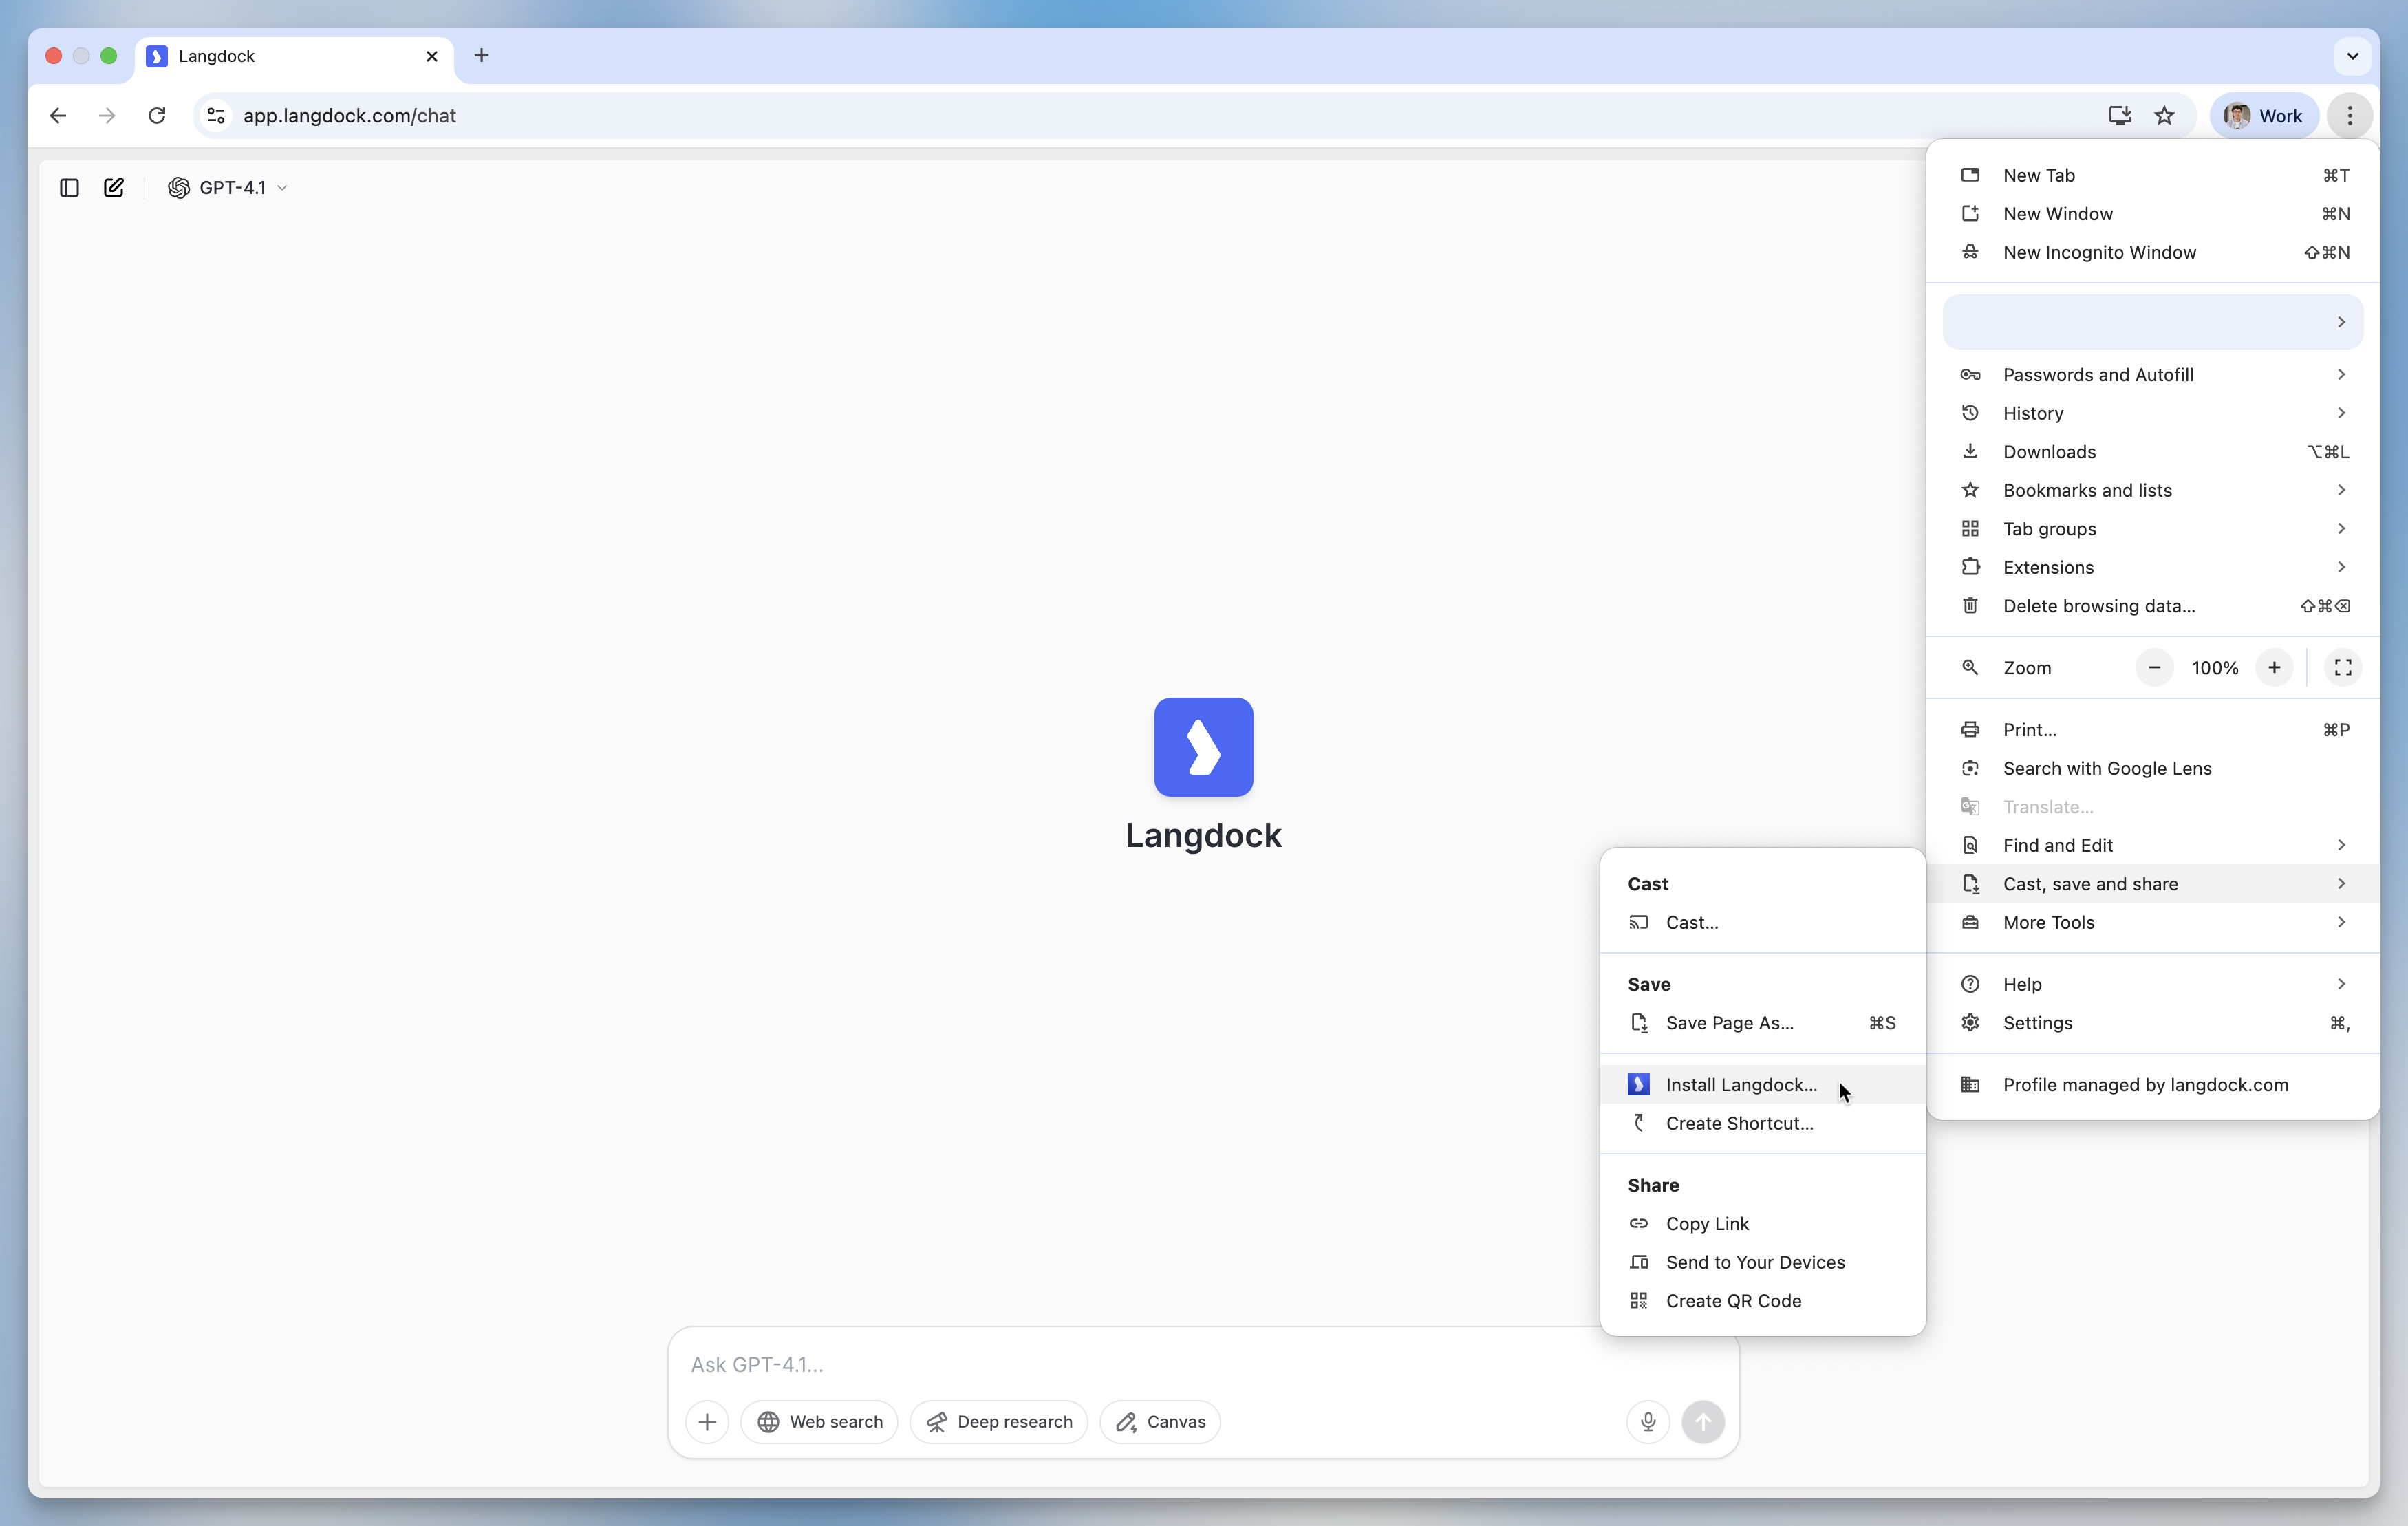Click the Work profile button

pos(2263,116)
